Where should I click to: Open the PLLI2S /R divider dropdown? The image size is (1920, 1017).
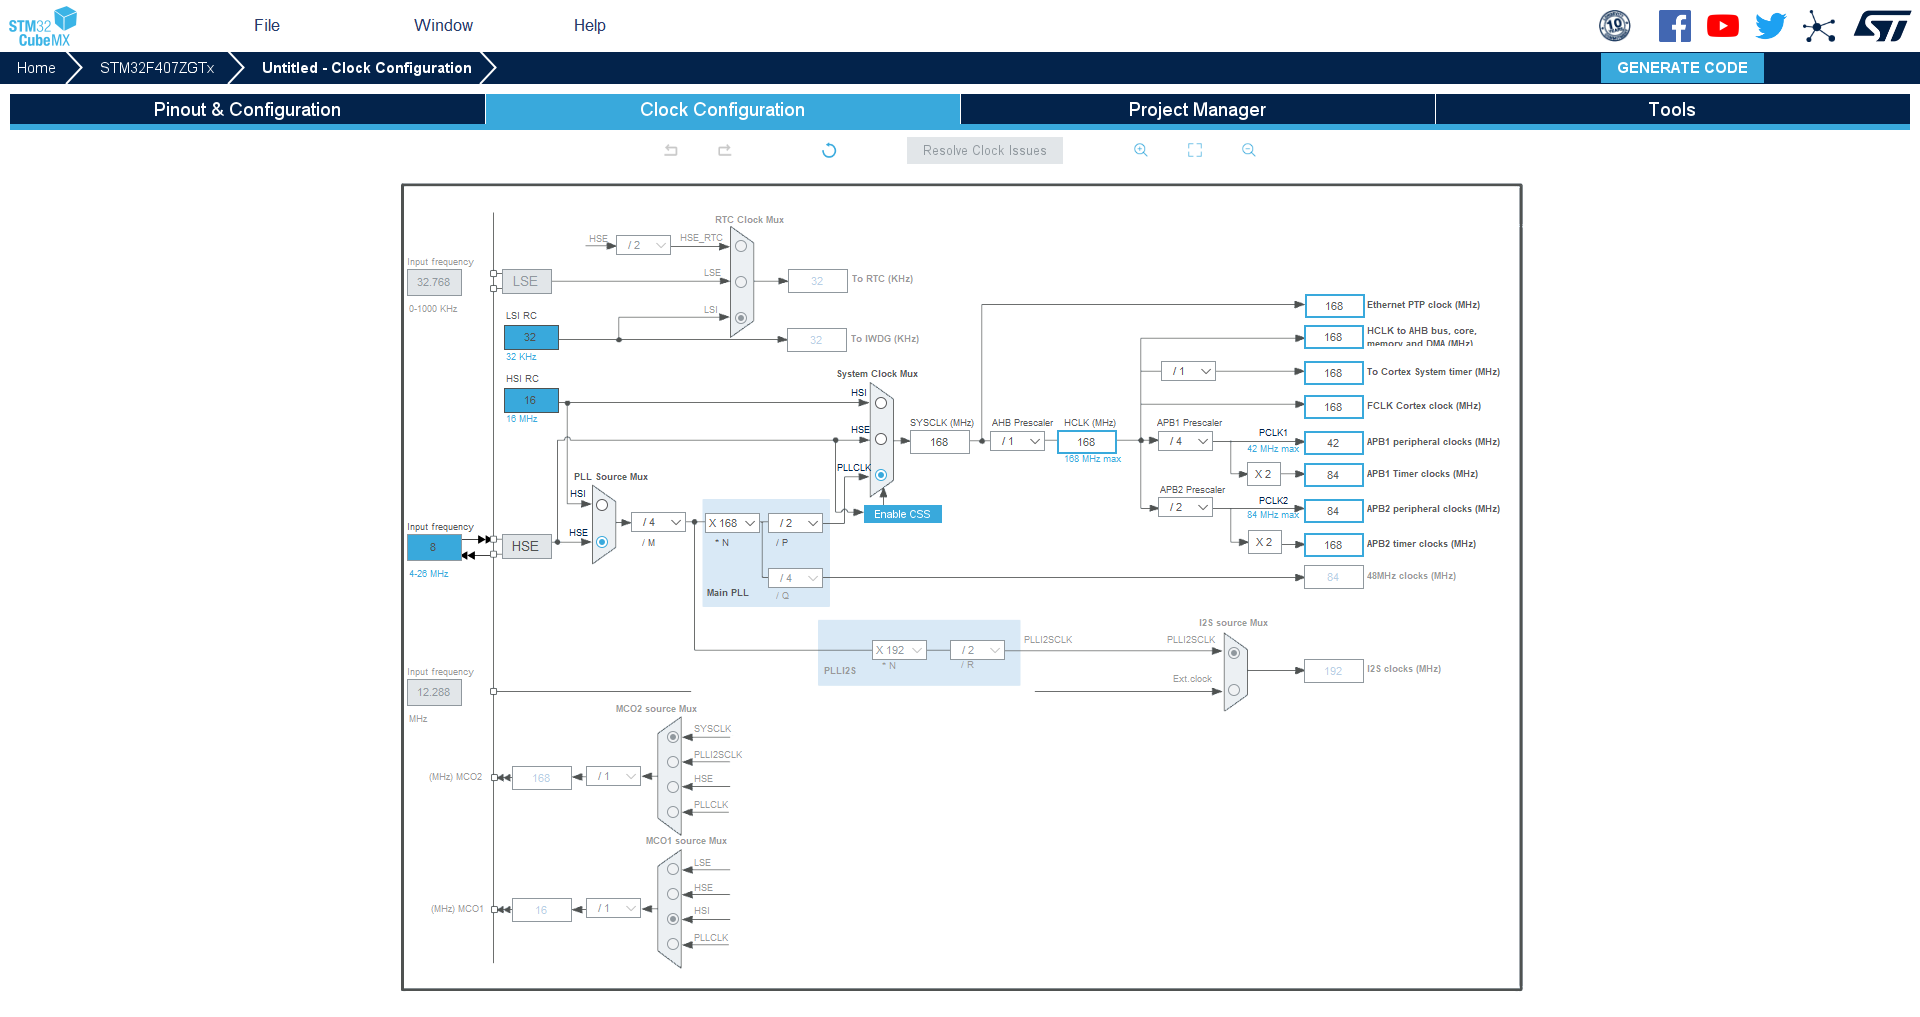pos(977,650)
